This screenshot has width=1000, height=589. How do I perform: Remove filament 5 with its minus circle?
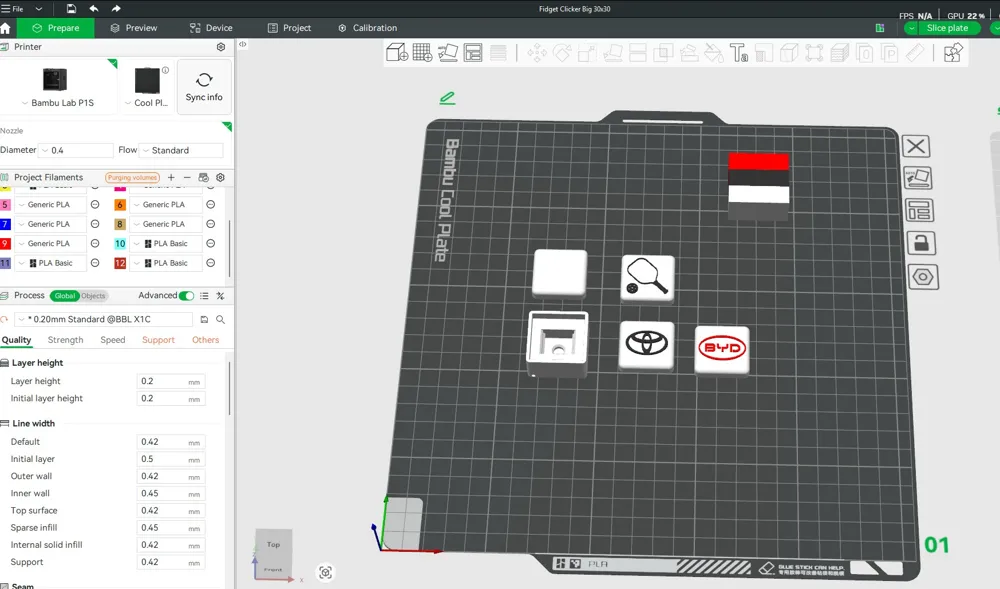click(x=95, y=205)
